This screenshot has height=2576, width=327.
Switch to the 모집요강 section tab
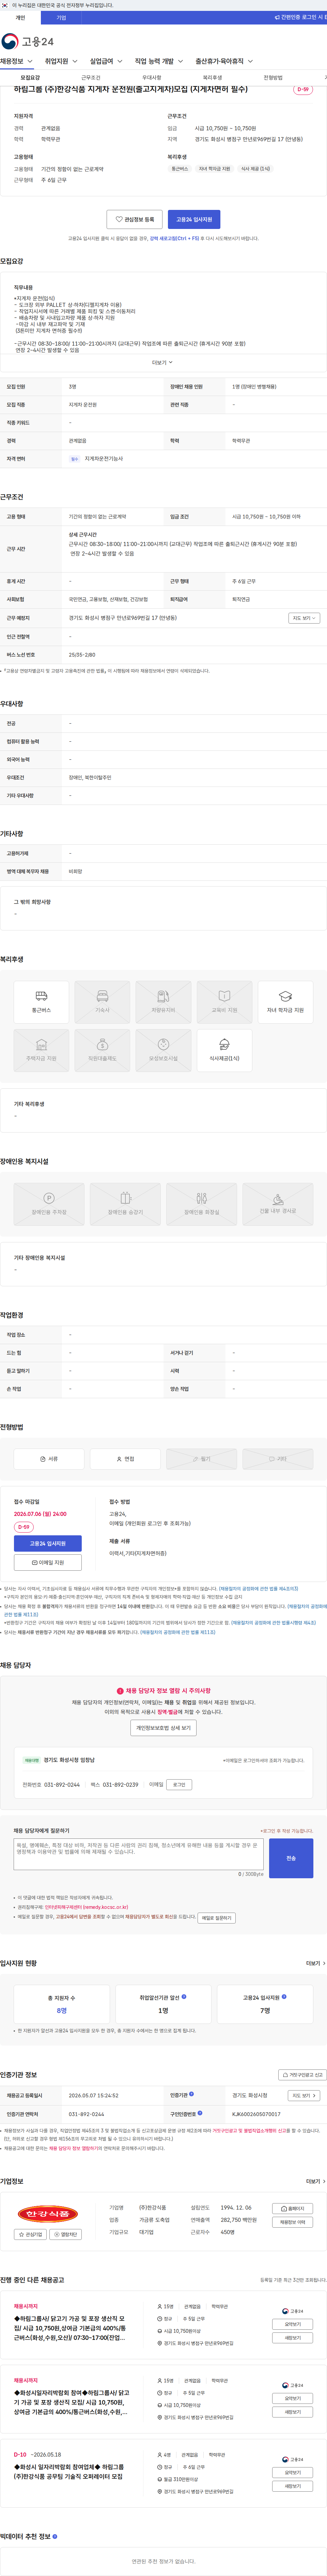pyautogui.click(x=30, y=78)
